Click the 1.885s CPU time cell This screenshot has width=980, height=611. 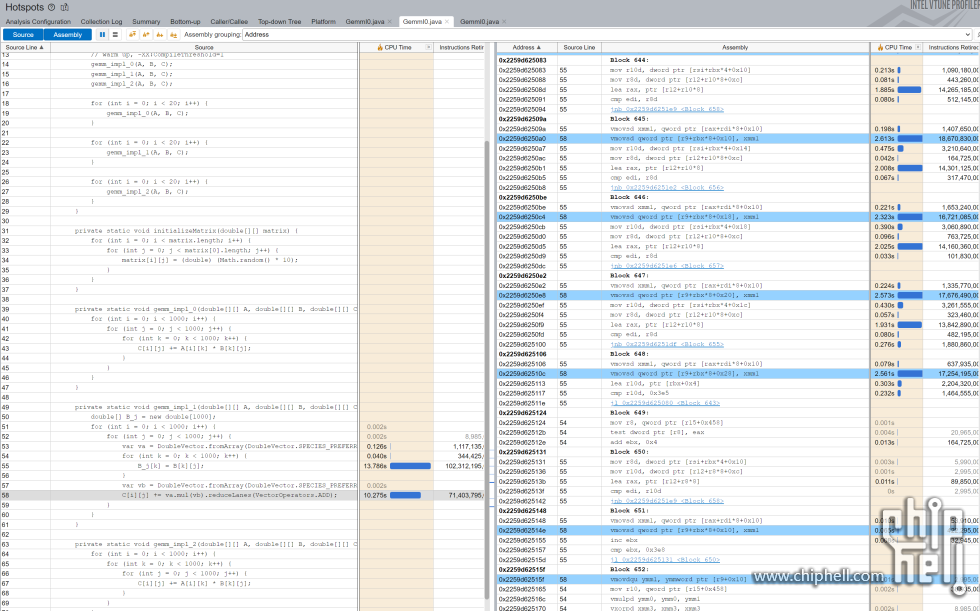tap(897, 89)
